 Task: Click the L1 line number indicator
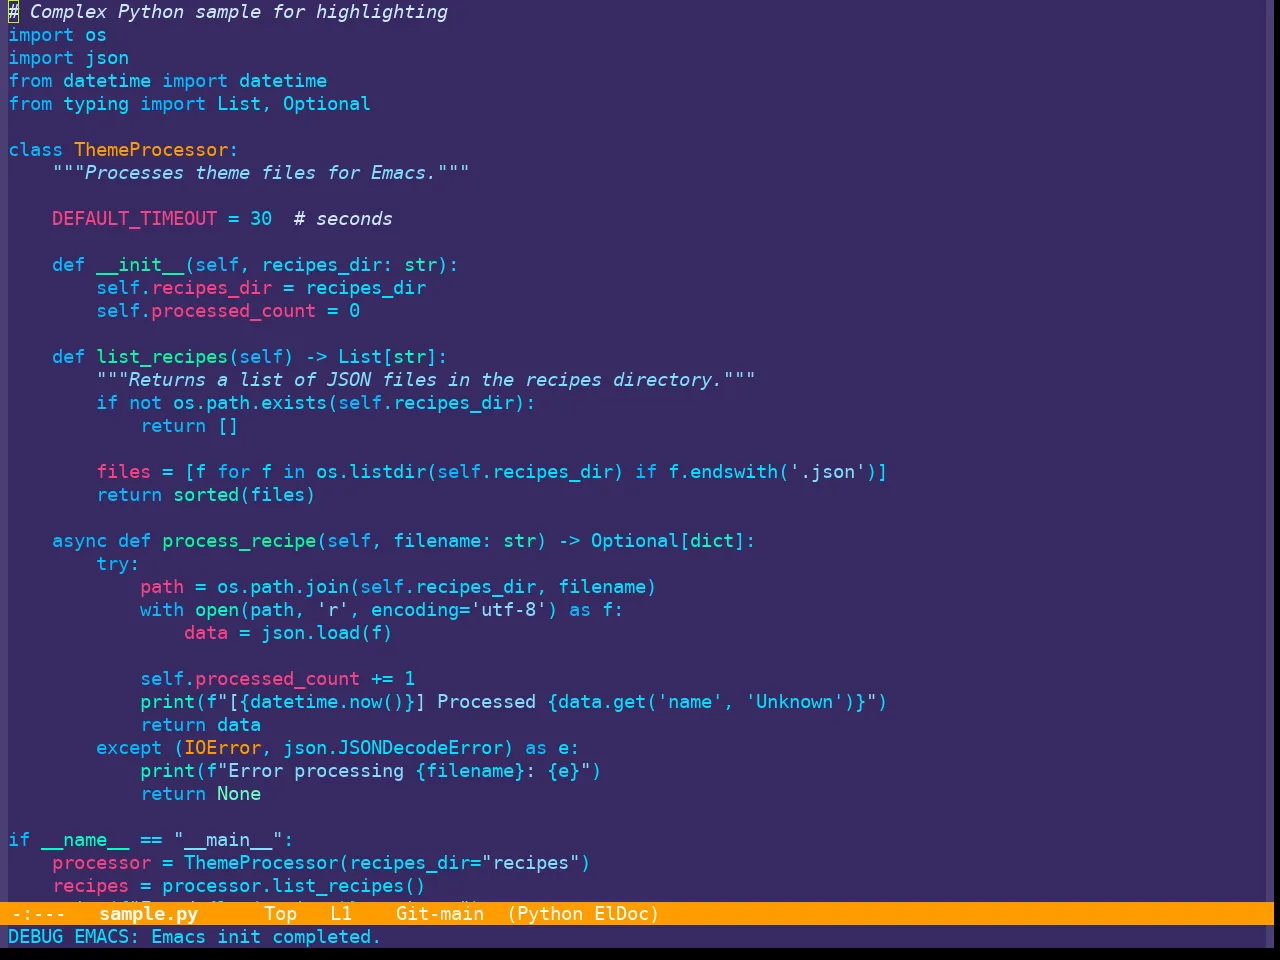(341, 913)
